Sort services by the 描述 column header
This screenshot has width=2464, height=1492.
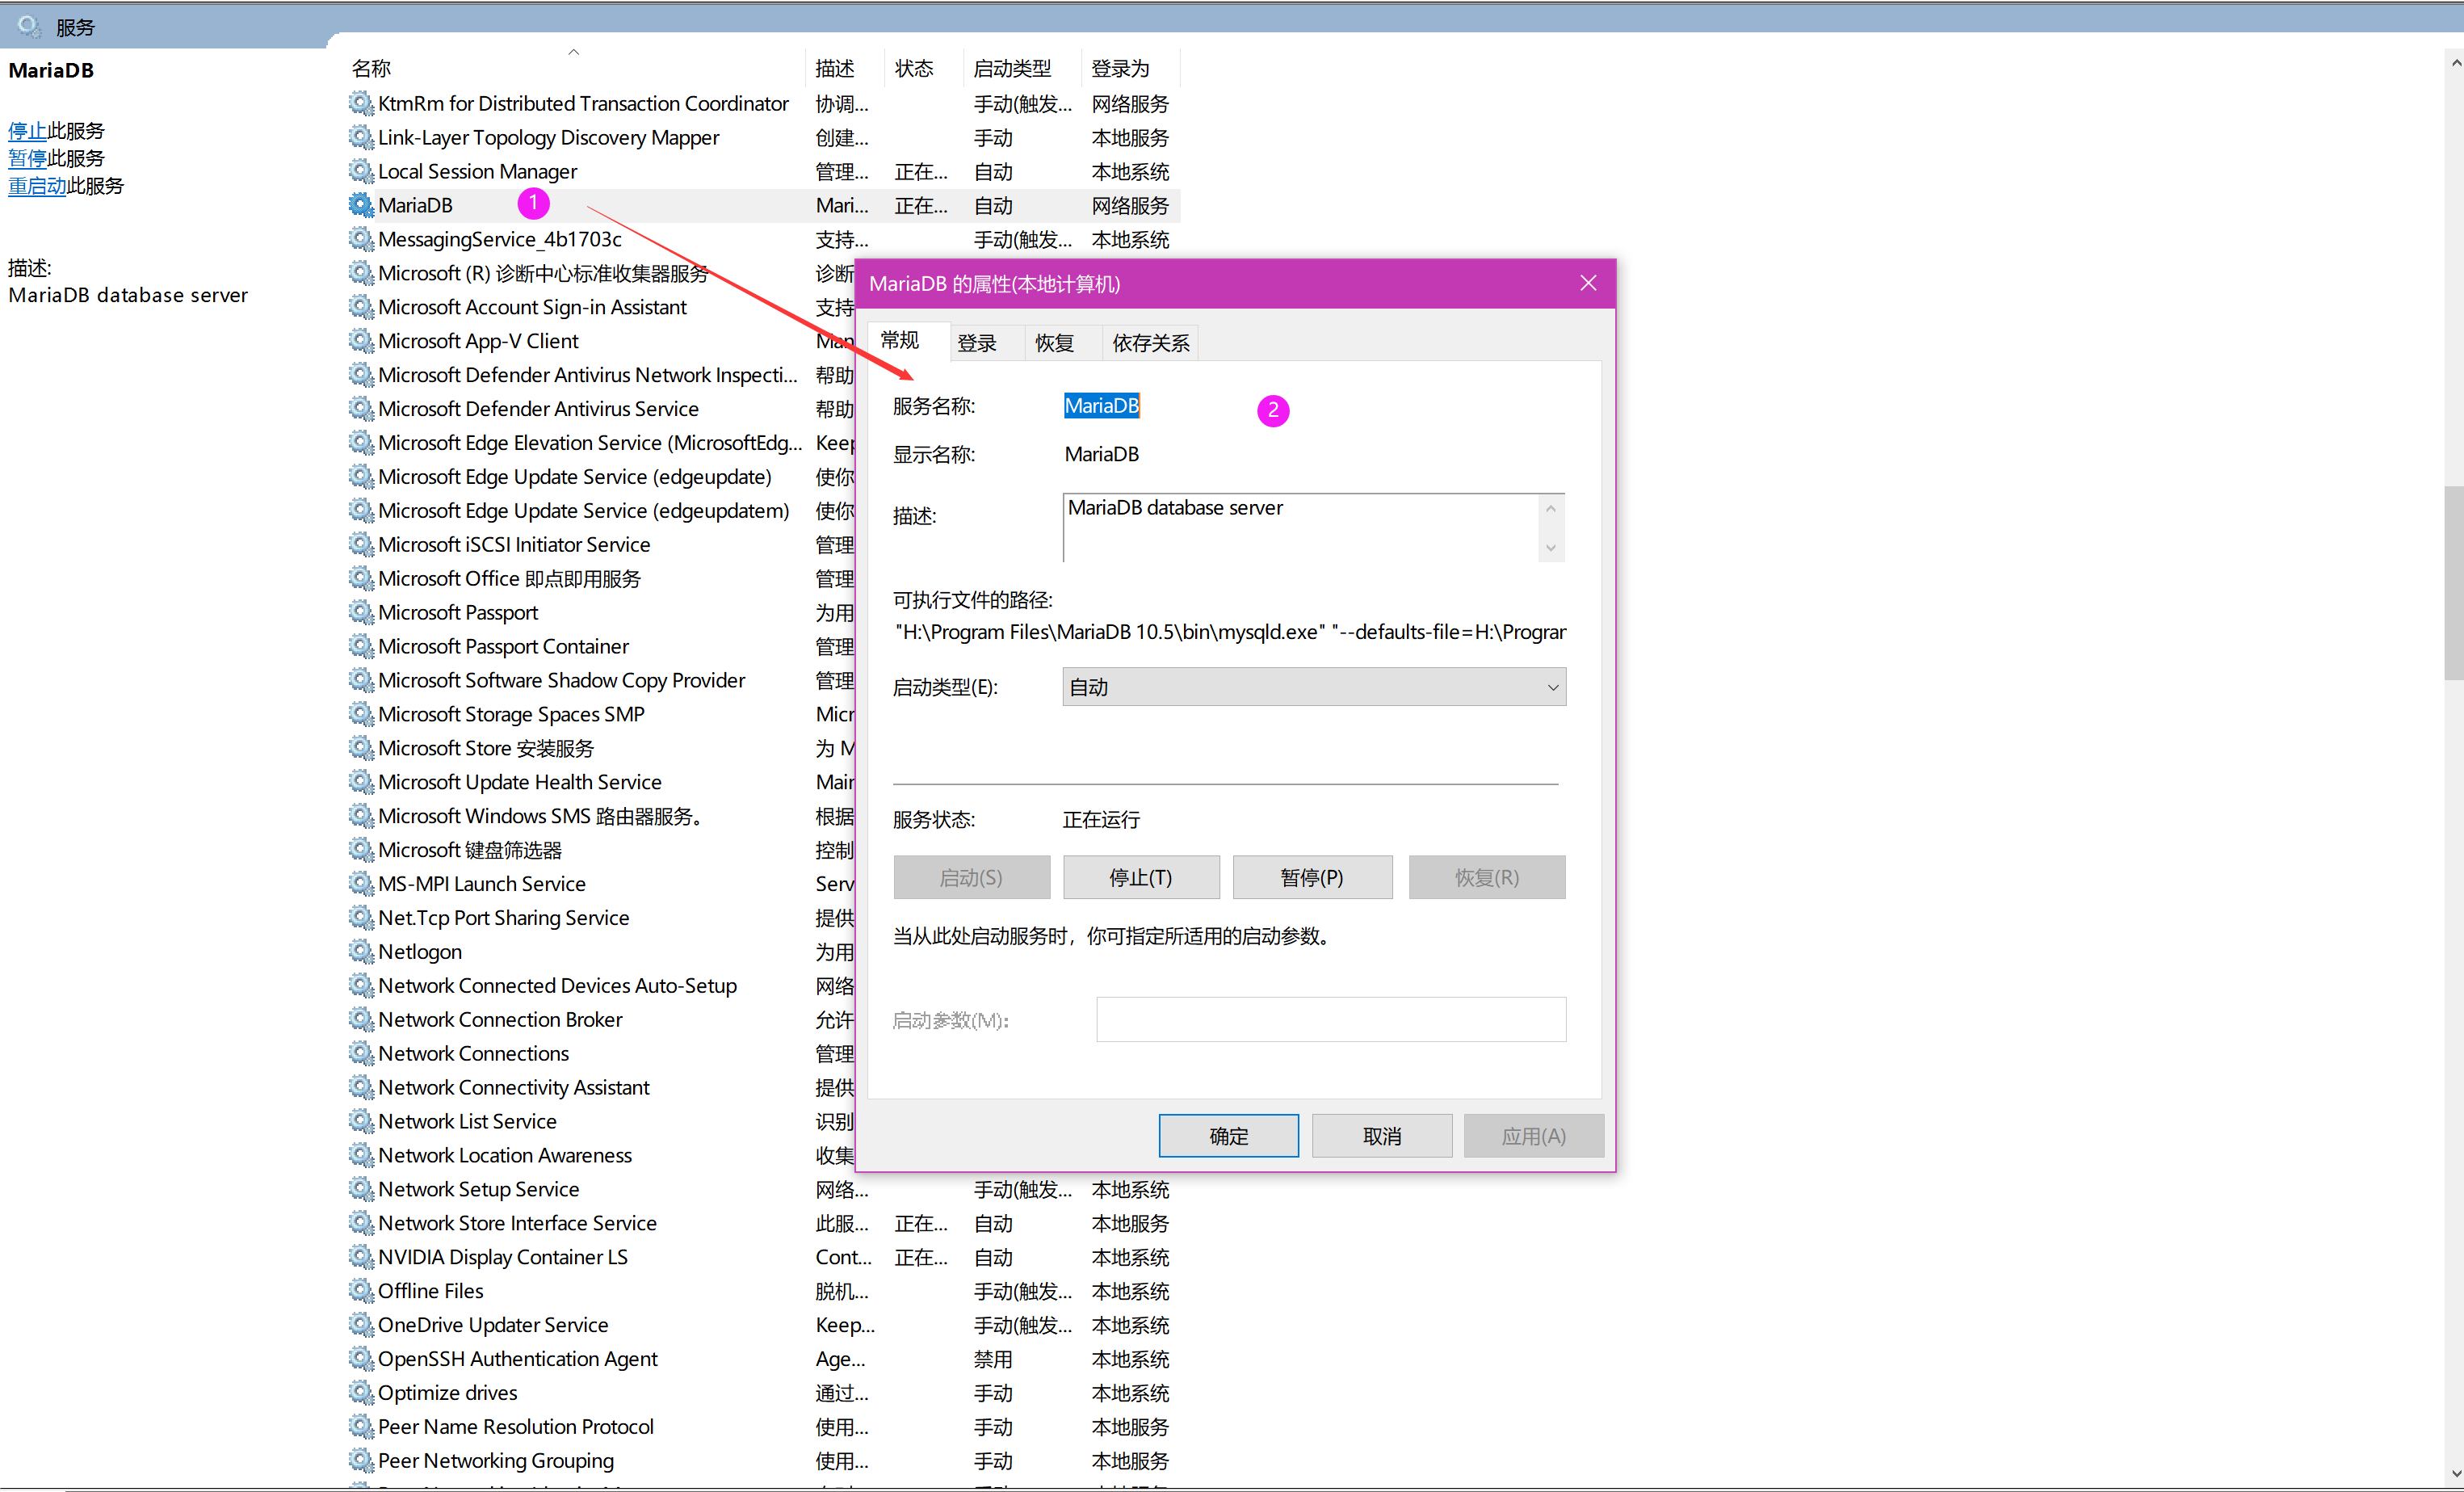point(843,68)
